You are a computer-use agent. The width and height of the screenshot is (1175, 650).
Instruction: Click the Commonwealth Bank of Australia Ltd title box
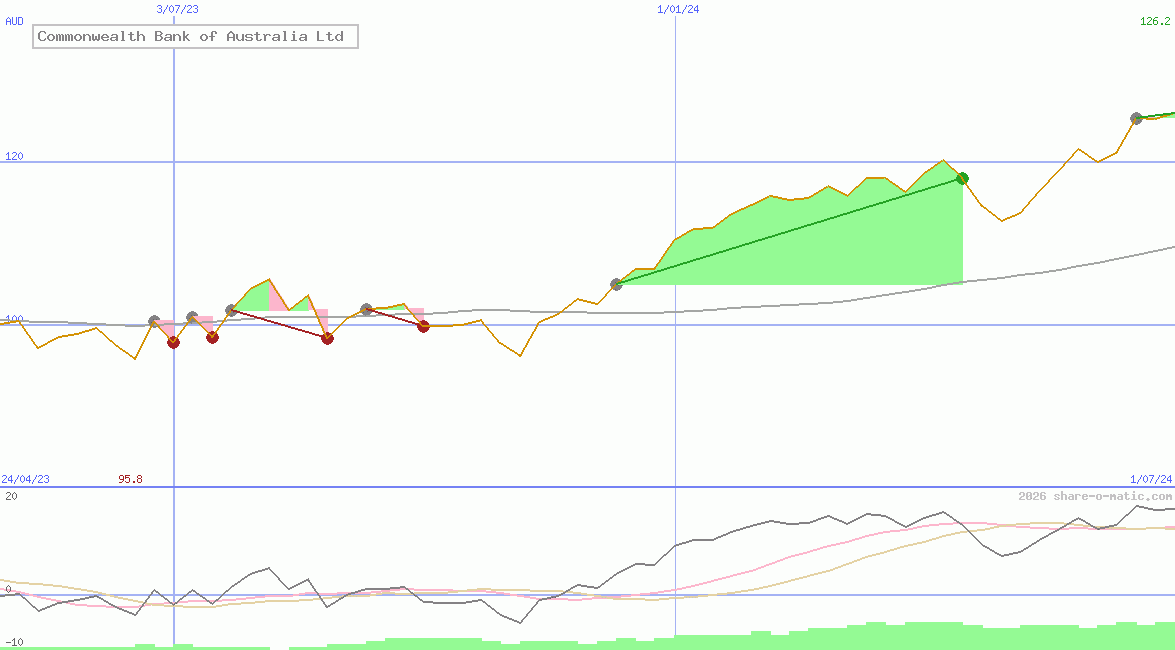(x=196, y=36)
